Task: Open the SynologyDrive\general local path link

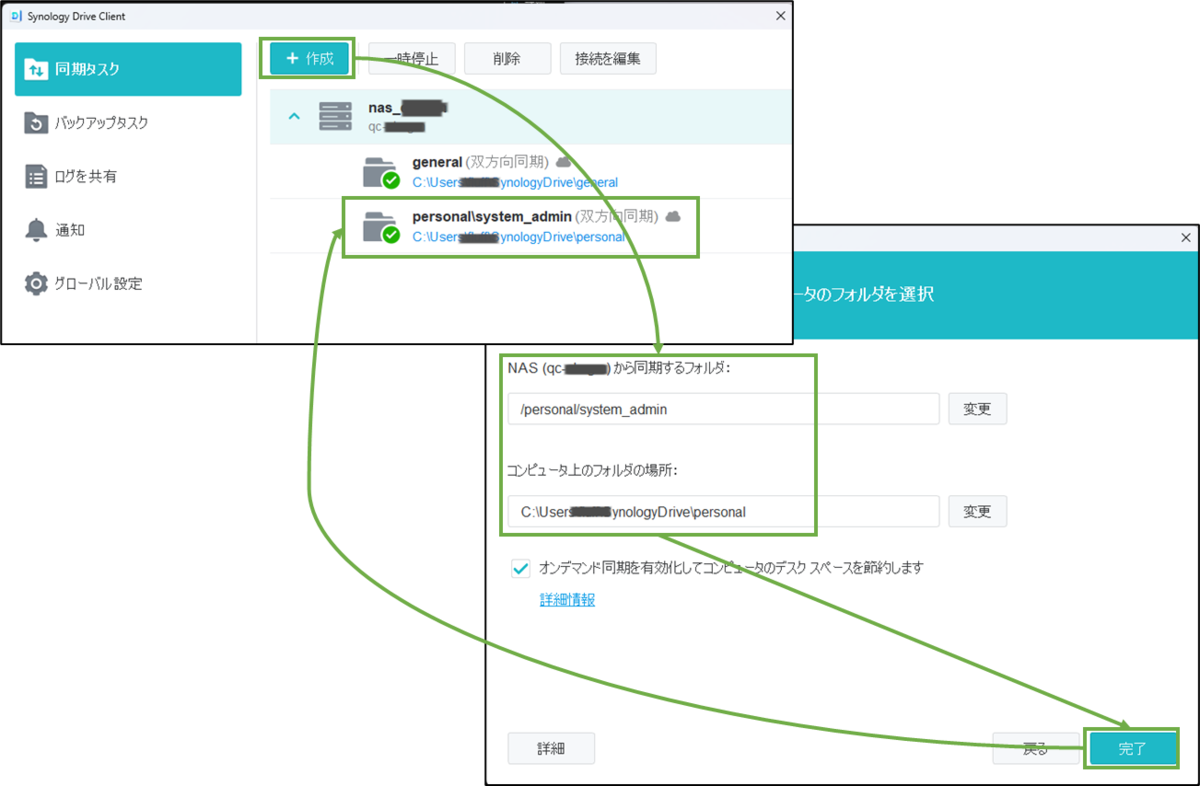Action: coord(515,182)
